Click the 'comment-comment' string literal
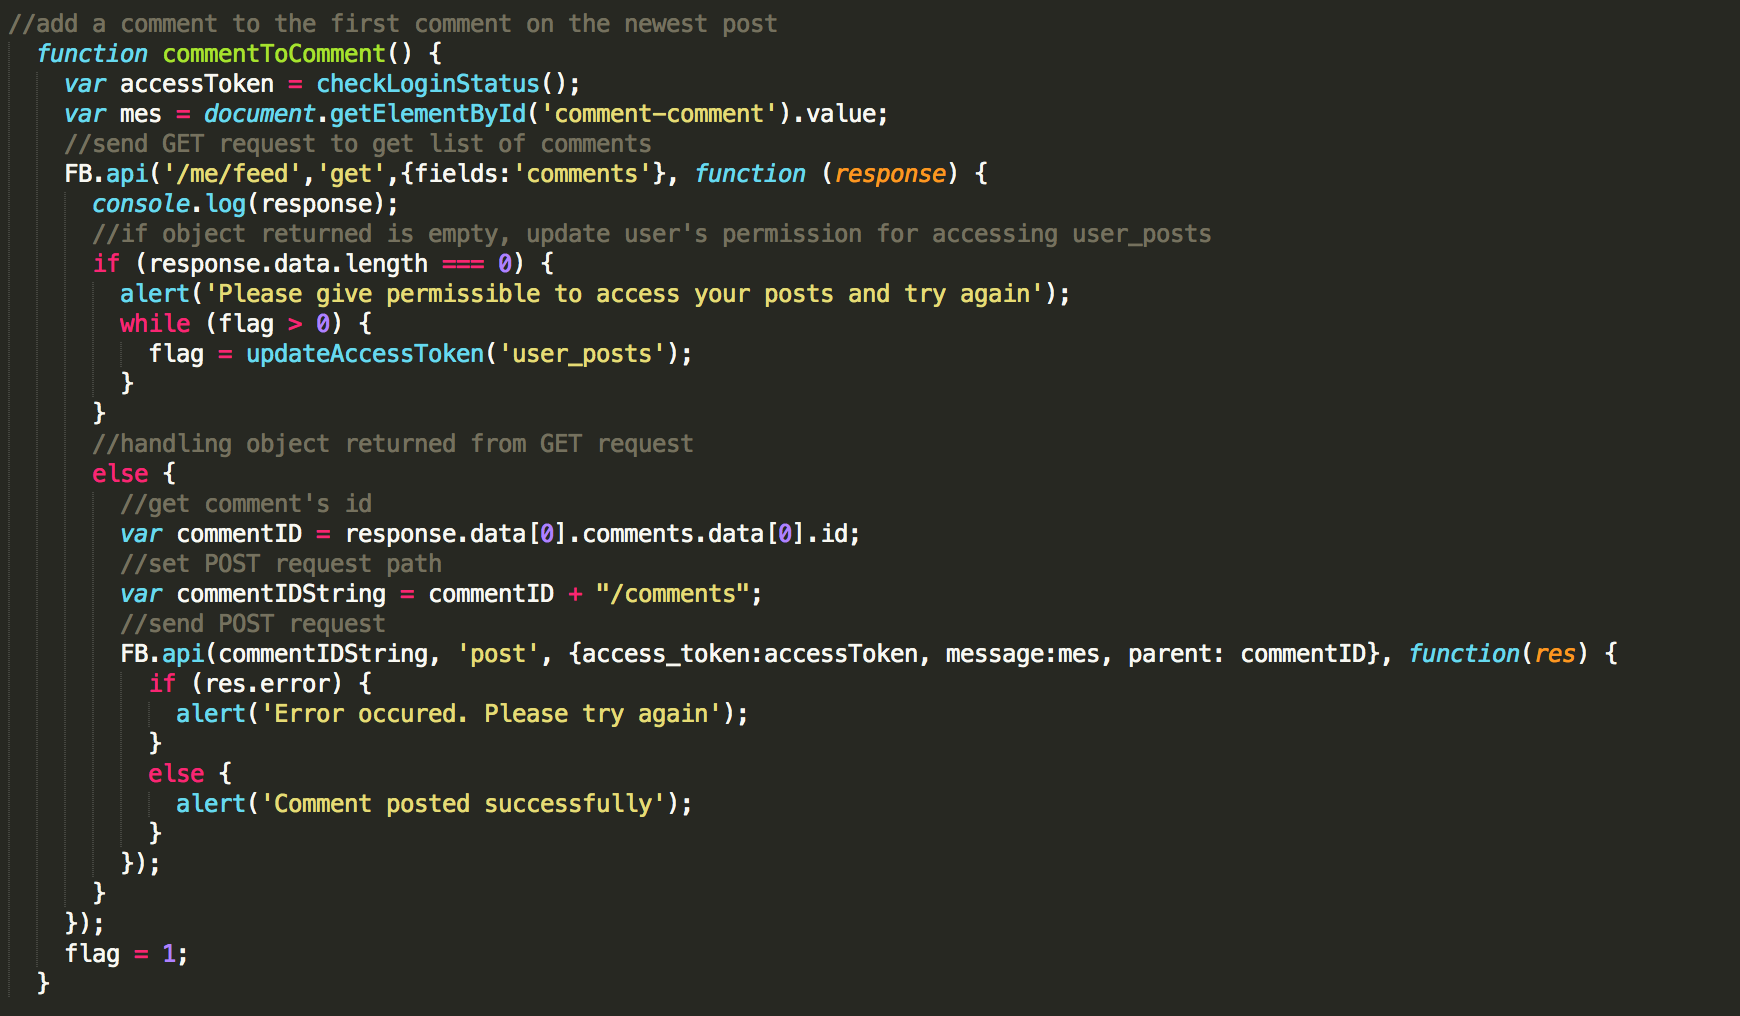1740x1016 pixels. coord(659,114)
